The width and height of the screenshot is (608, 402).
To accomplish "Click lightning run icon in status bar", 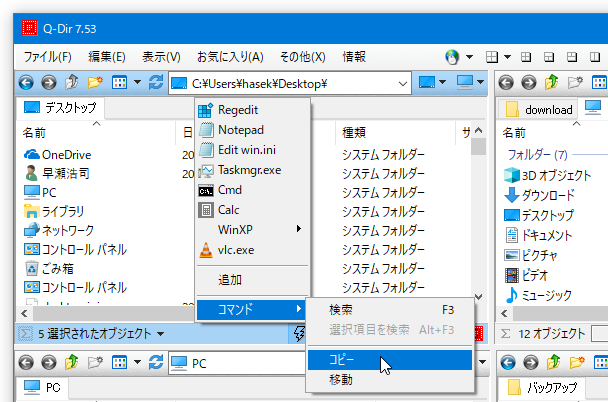I will [299, 333].
